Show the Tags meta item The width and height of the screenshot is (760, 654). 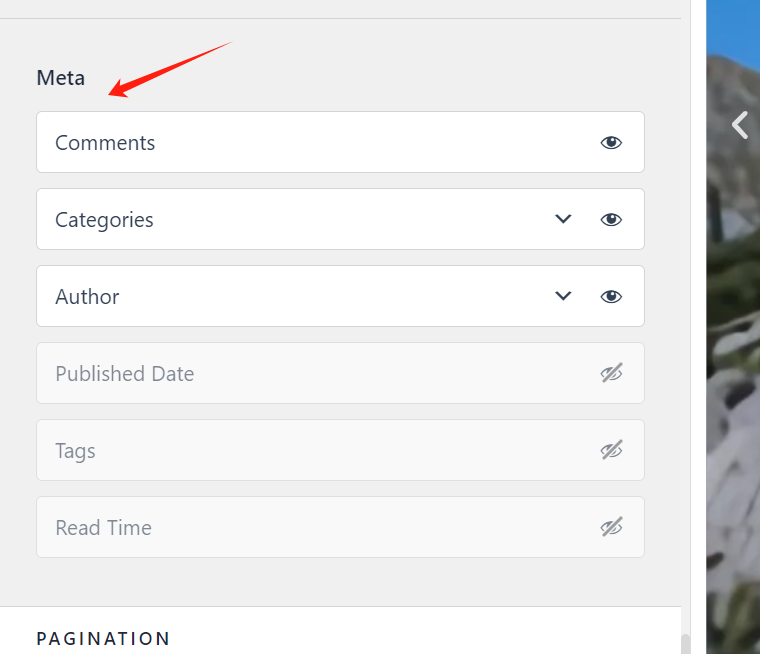(x=611, y=451)
